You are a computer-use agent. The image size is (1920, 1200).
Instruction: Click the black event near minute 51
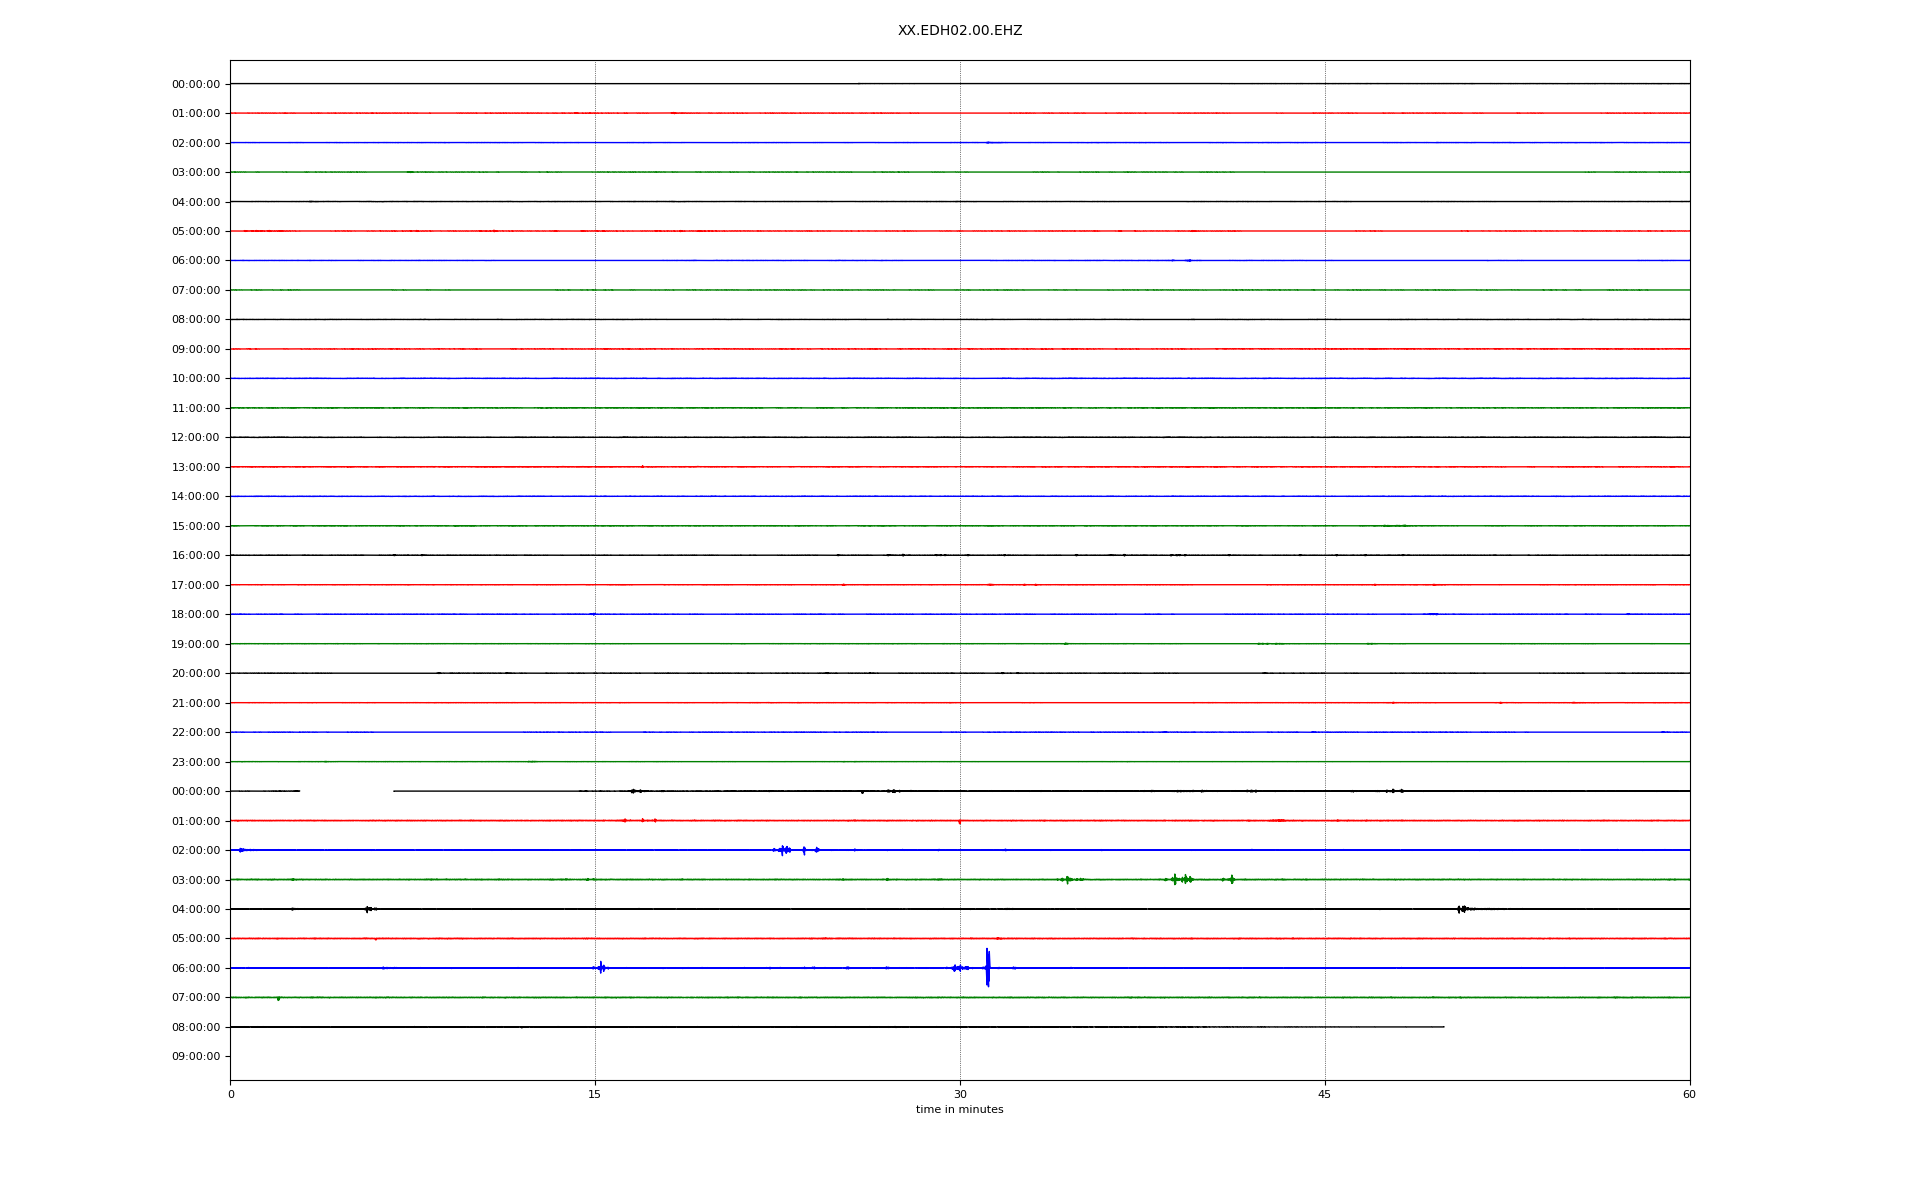[x=1462, y=909]
